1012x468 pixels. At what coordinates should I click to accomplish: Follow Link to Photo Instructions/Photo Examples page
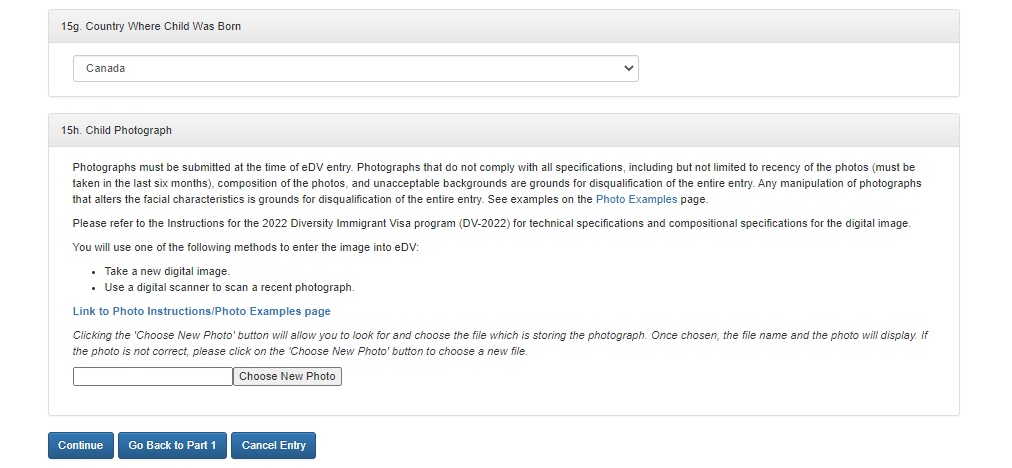tap(201, 311)
